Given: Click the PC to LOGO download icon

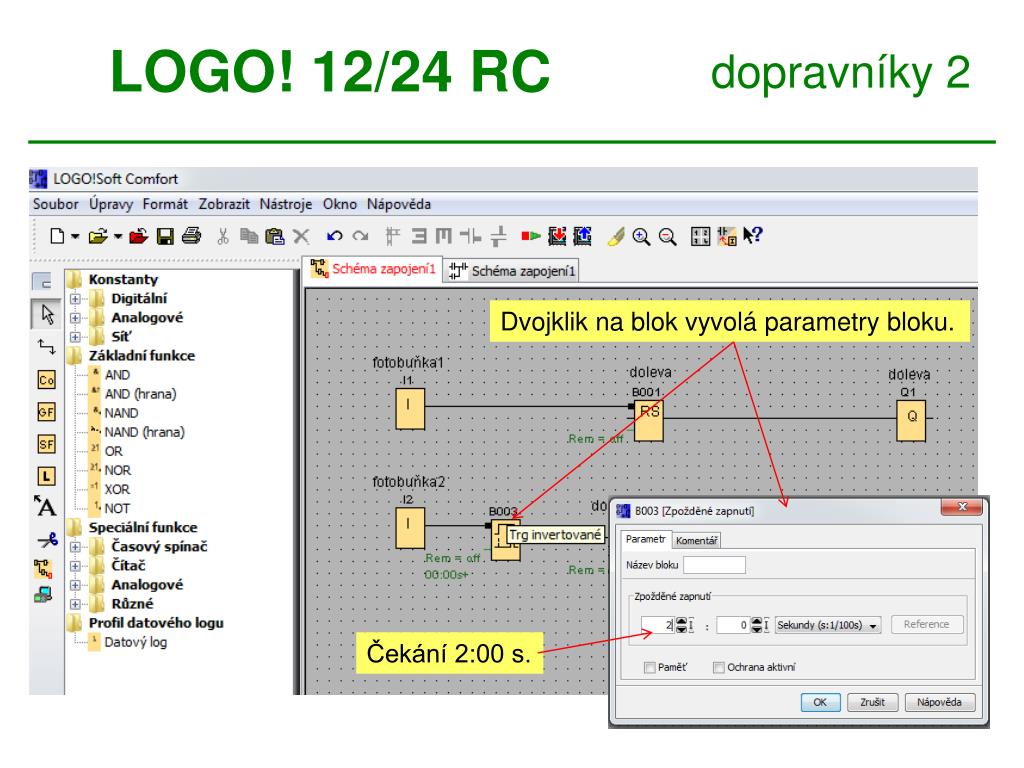Looking at the screenshot, I should tap(557, 236).
